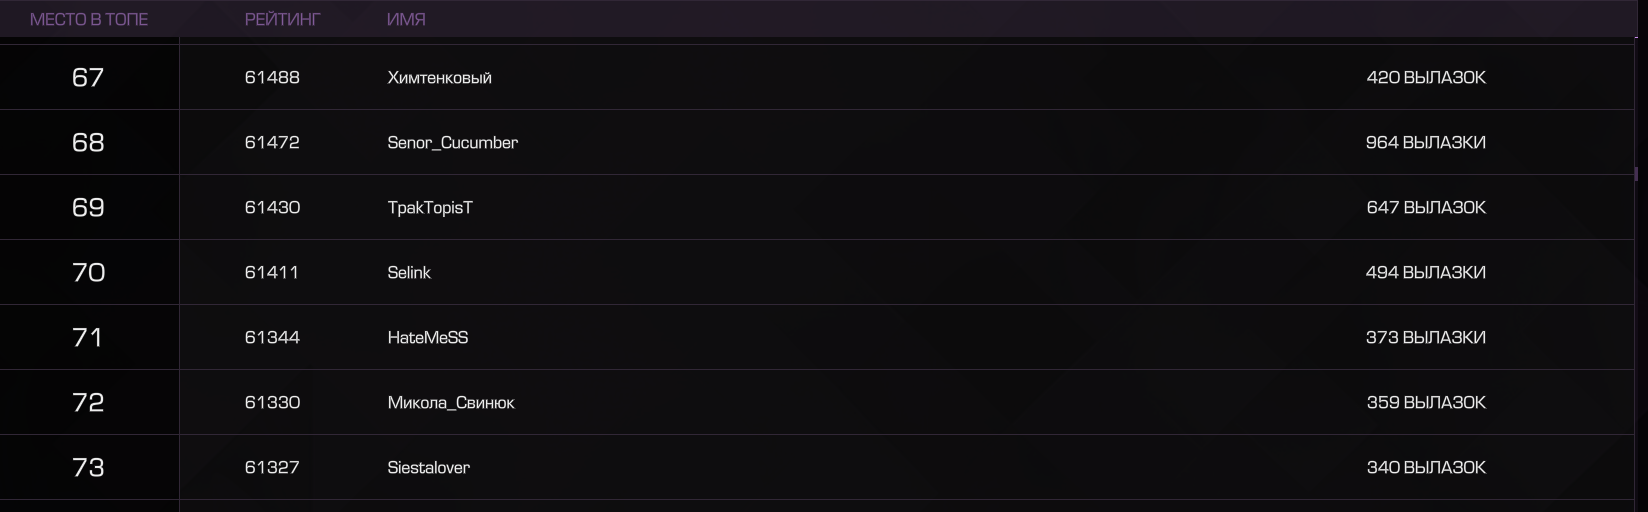Click the 420 ВЫЛАЗОК entry
Screen dimensions: 1648x512
pyautogui.click(x=1426, y=78)
